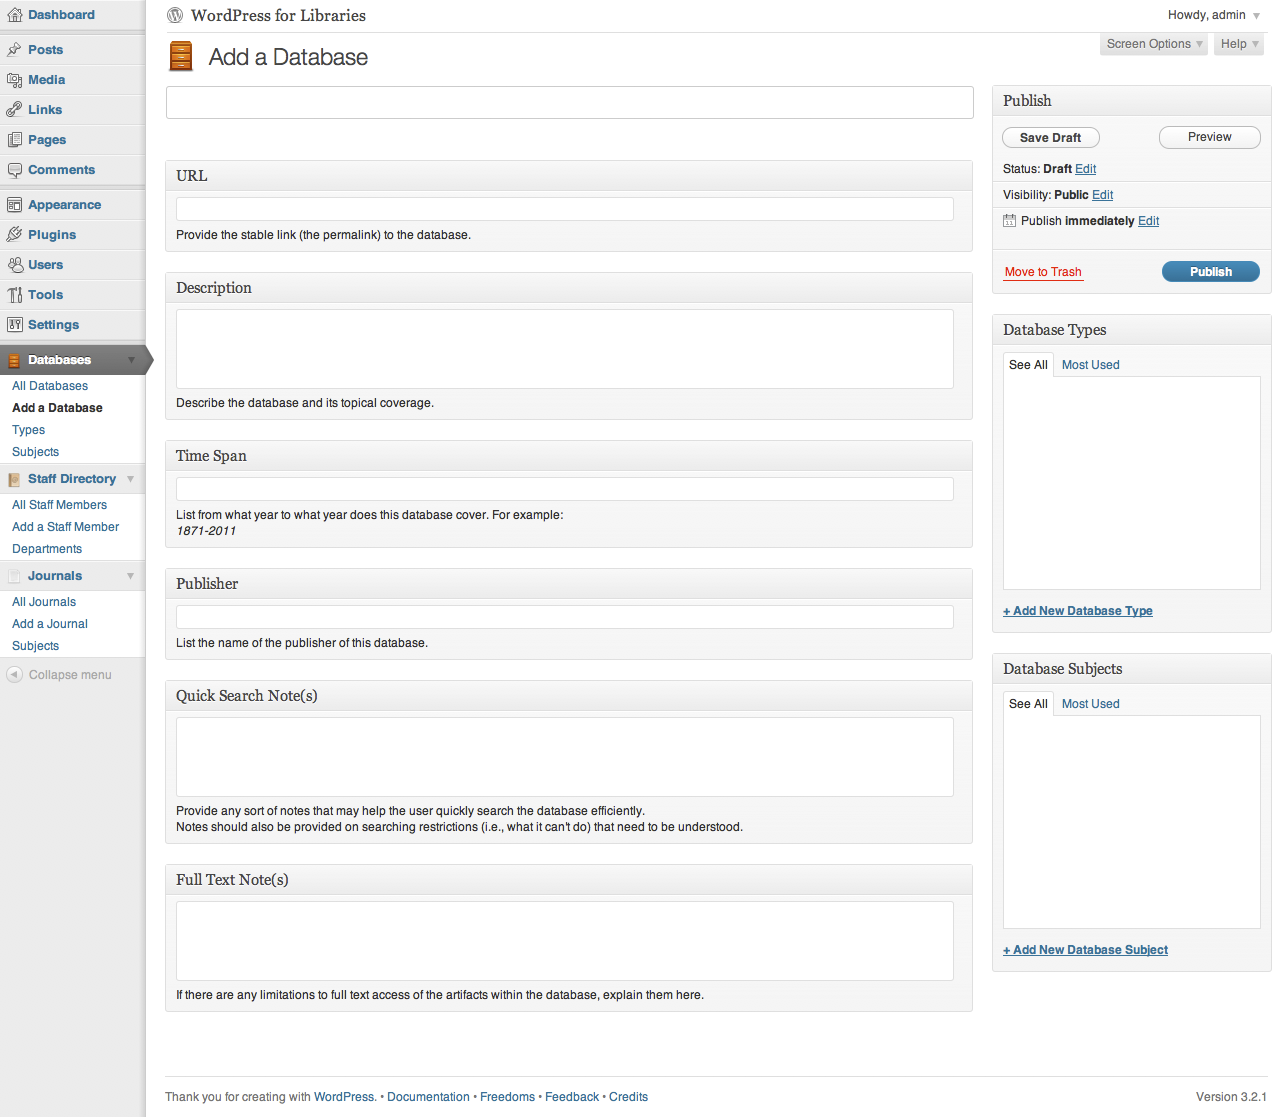Select Add a Database submenu item
This screenshot has width=1288, height=1117.
57,408
